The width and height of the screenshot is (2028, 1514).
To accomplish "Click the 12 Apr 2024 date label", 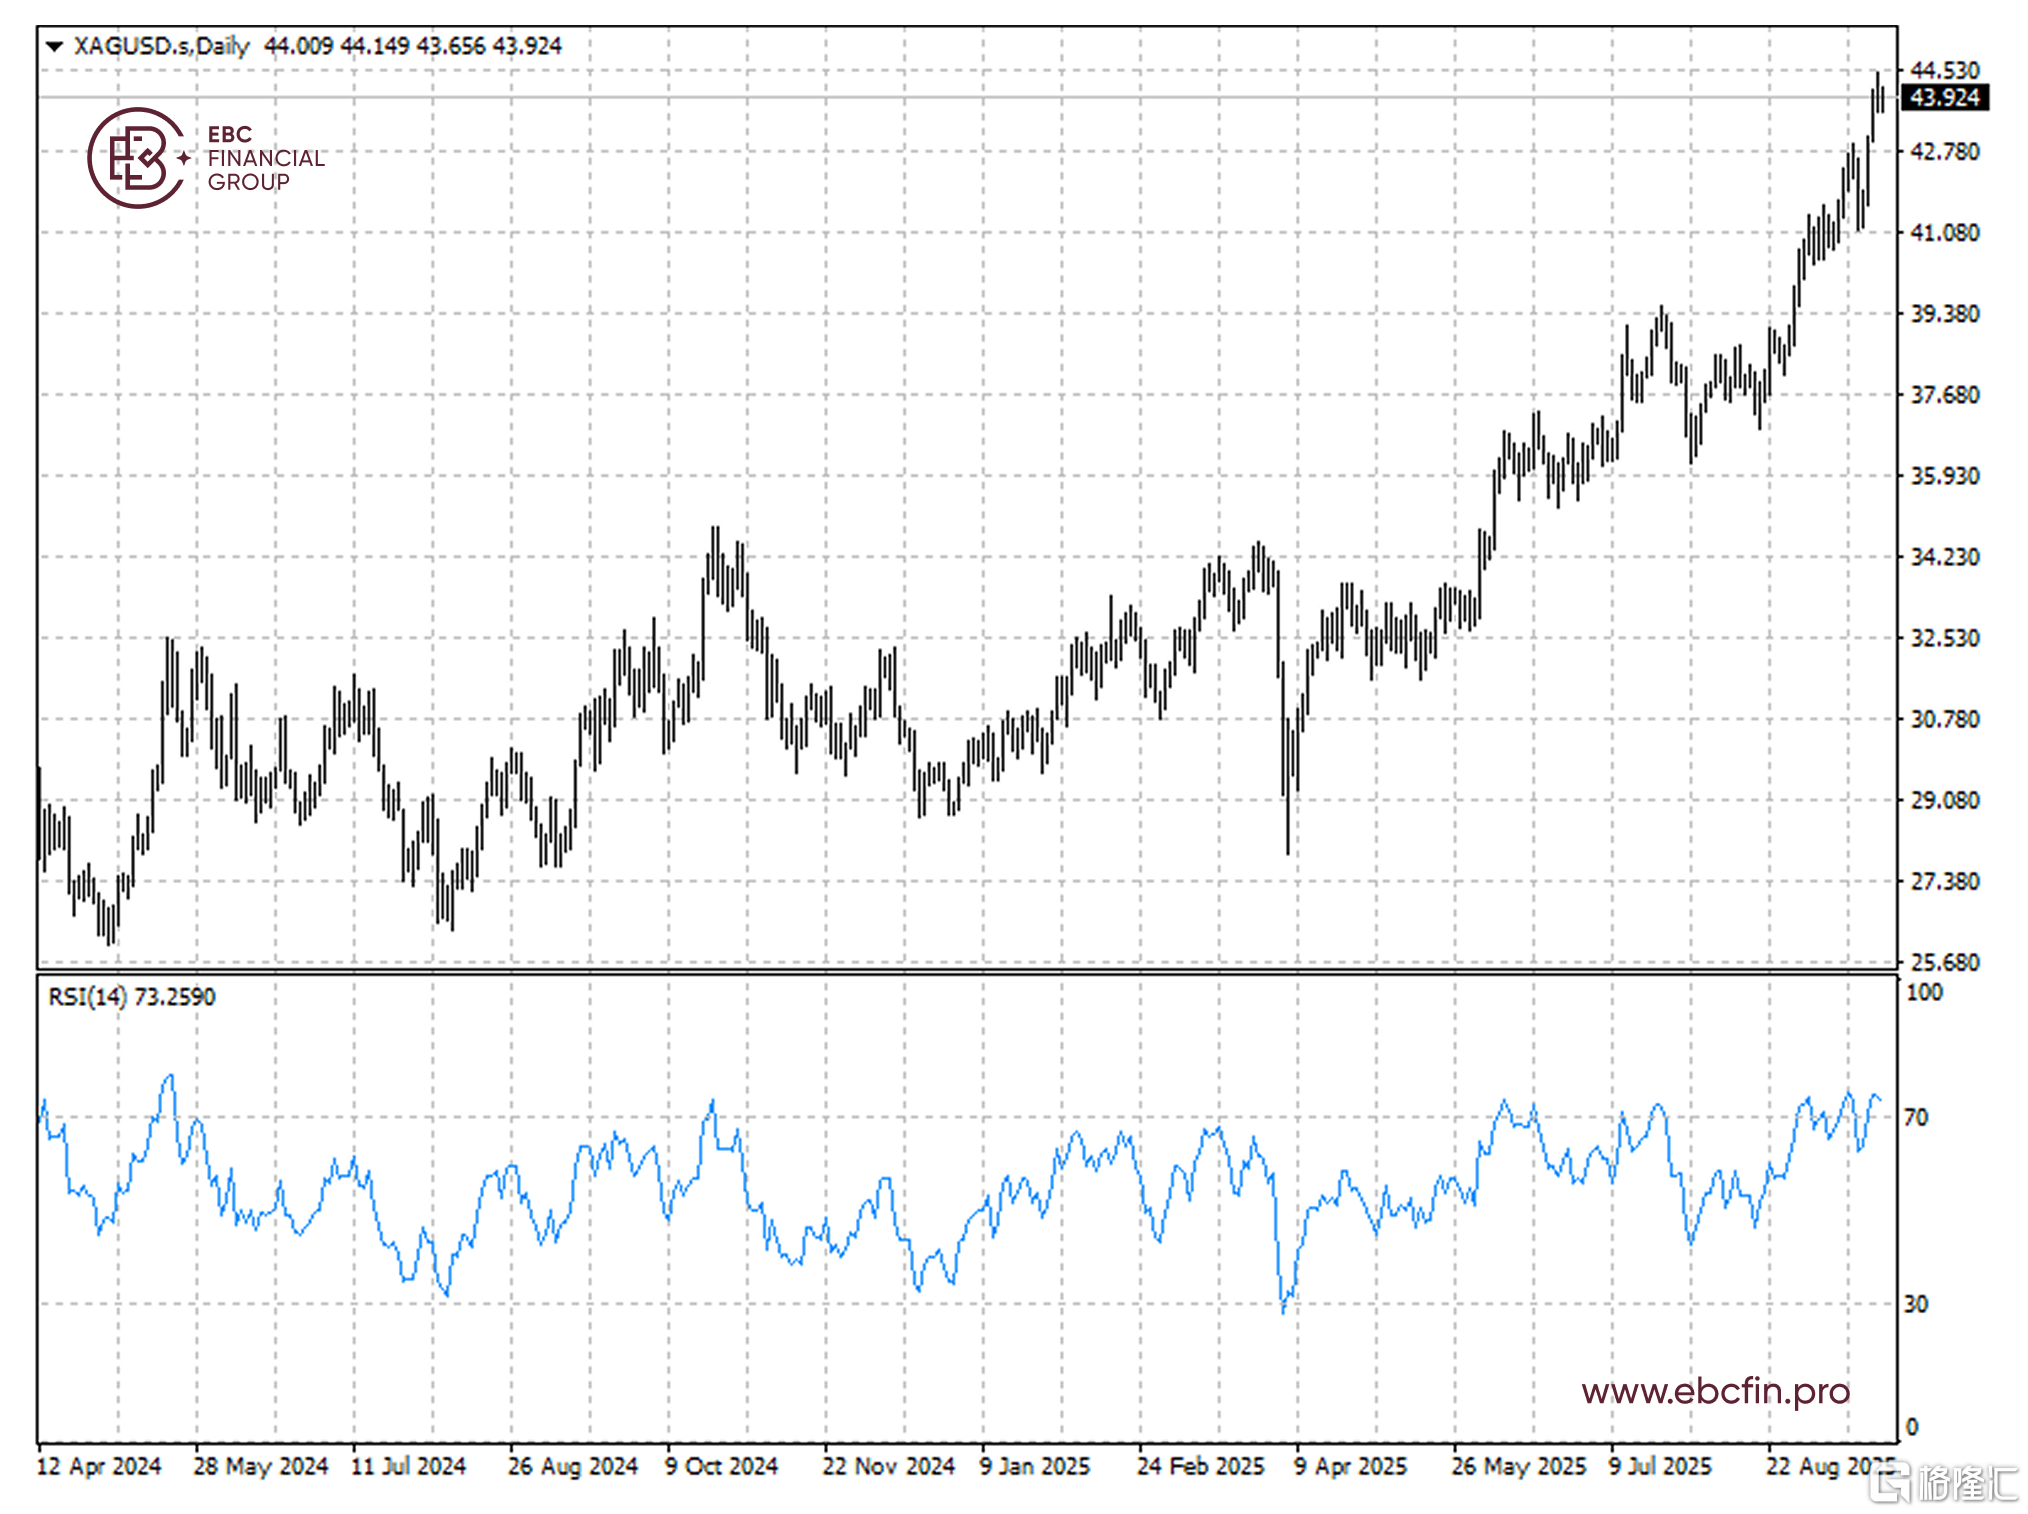I will tap(98, 1467).
